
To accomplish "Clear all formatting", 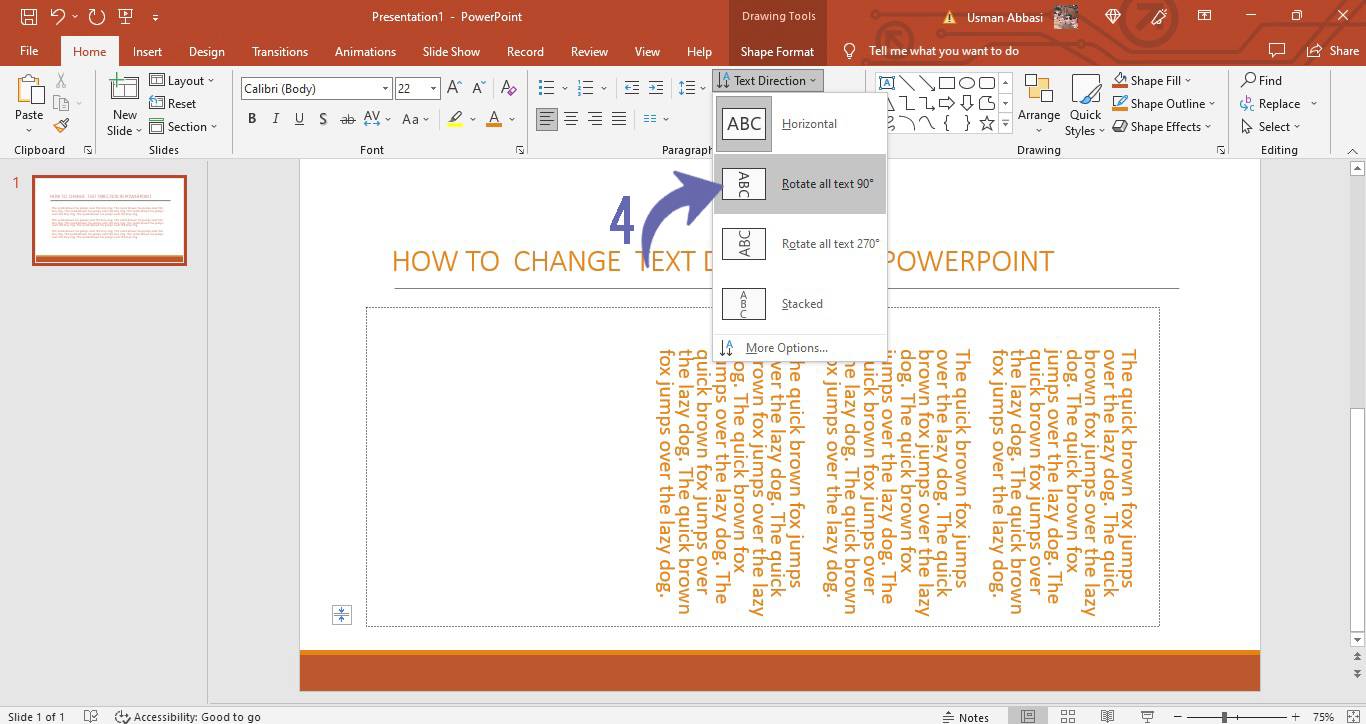I will tap(508, 88).
